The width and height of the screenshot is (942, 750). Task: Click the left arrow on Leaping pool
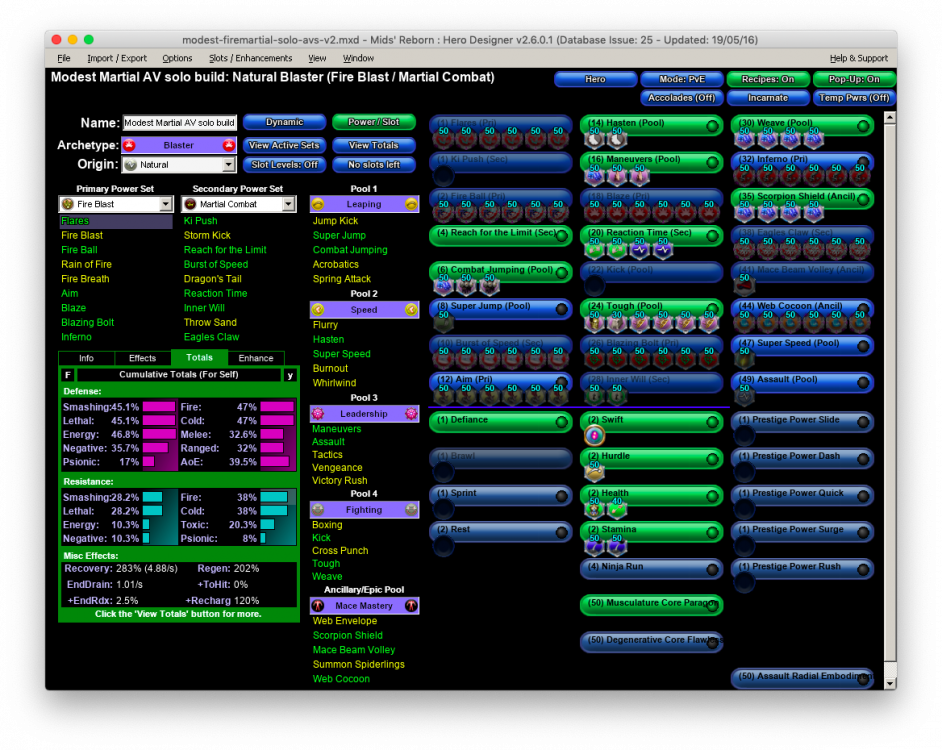pos(318,203)
